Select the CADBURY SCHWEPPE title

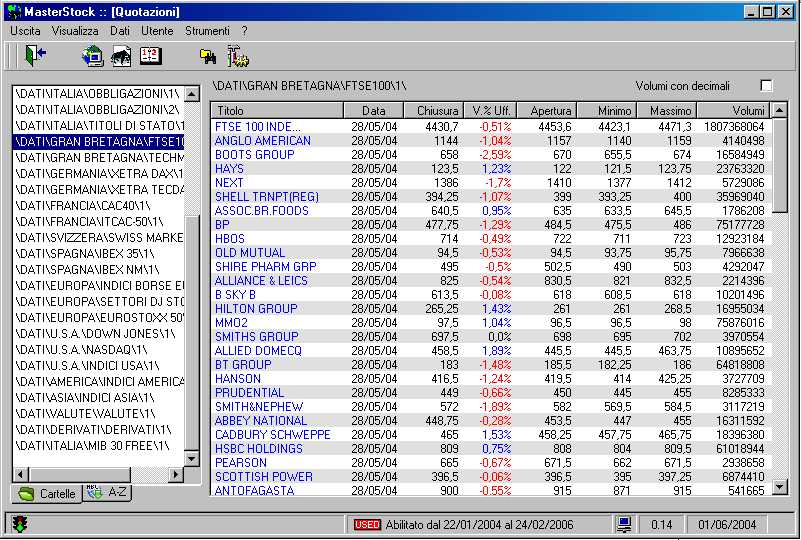pos(273,435)
